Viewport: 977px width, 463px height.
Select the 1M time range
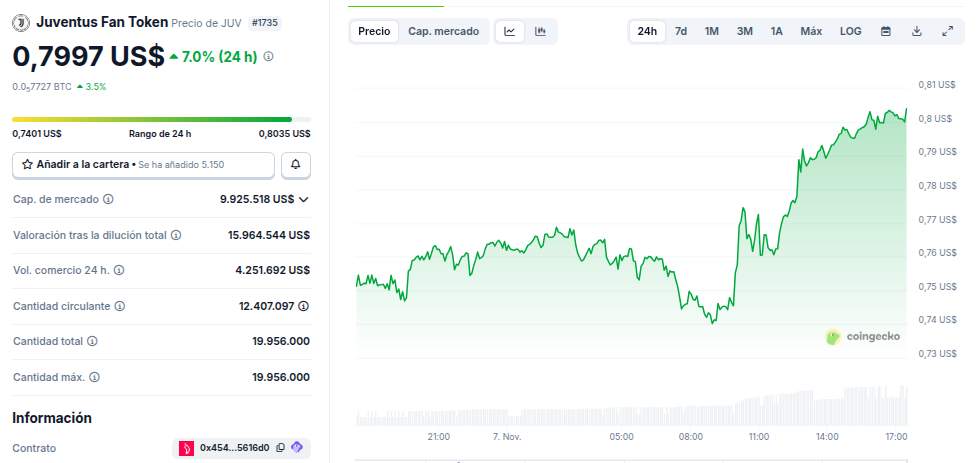(711, 32)
